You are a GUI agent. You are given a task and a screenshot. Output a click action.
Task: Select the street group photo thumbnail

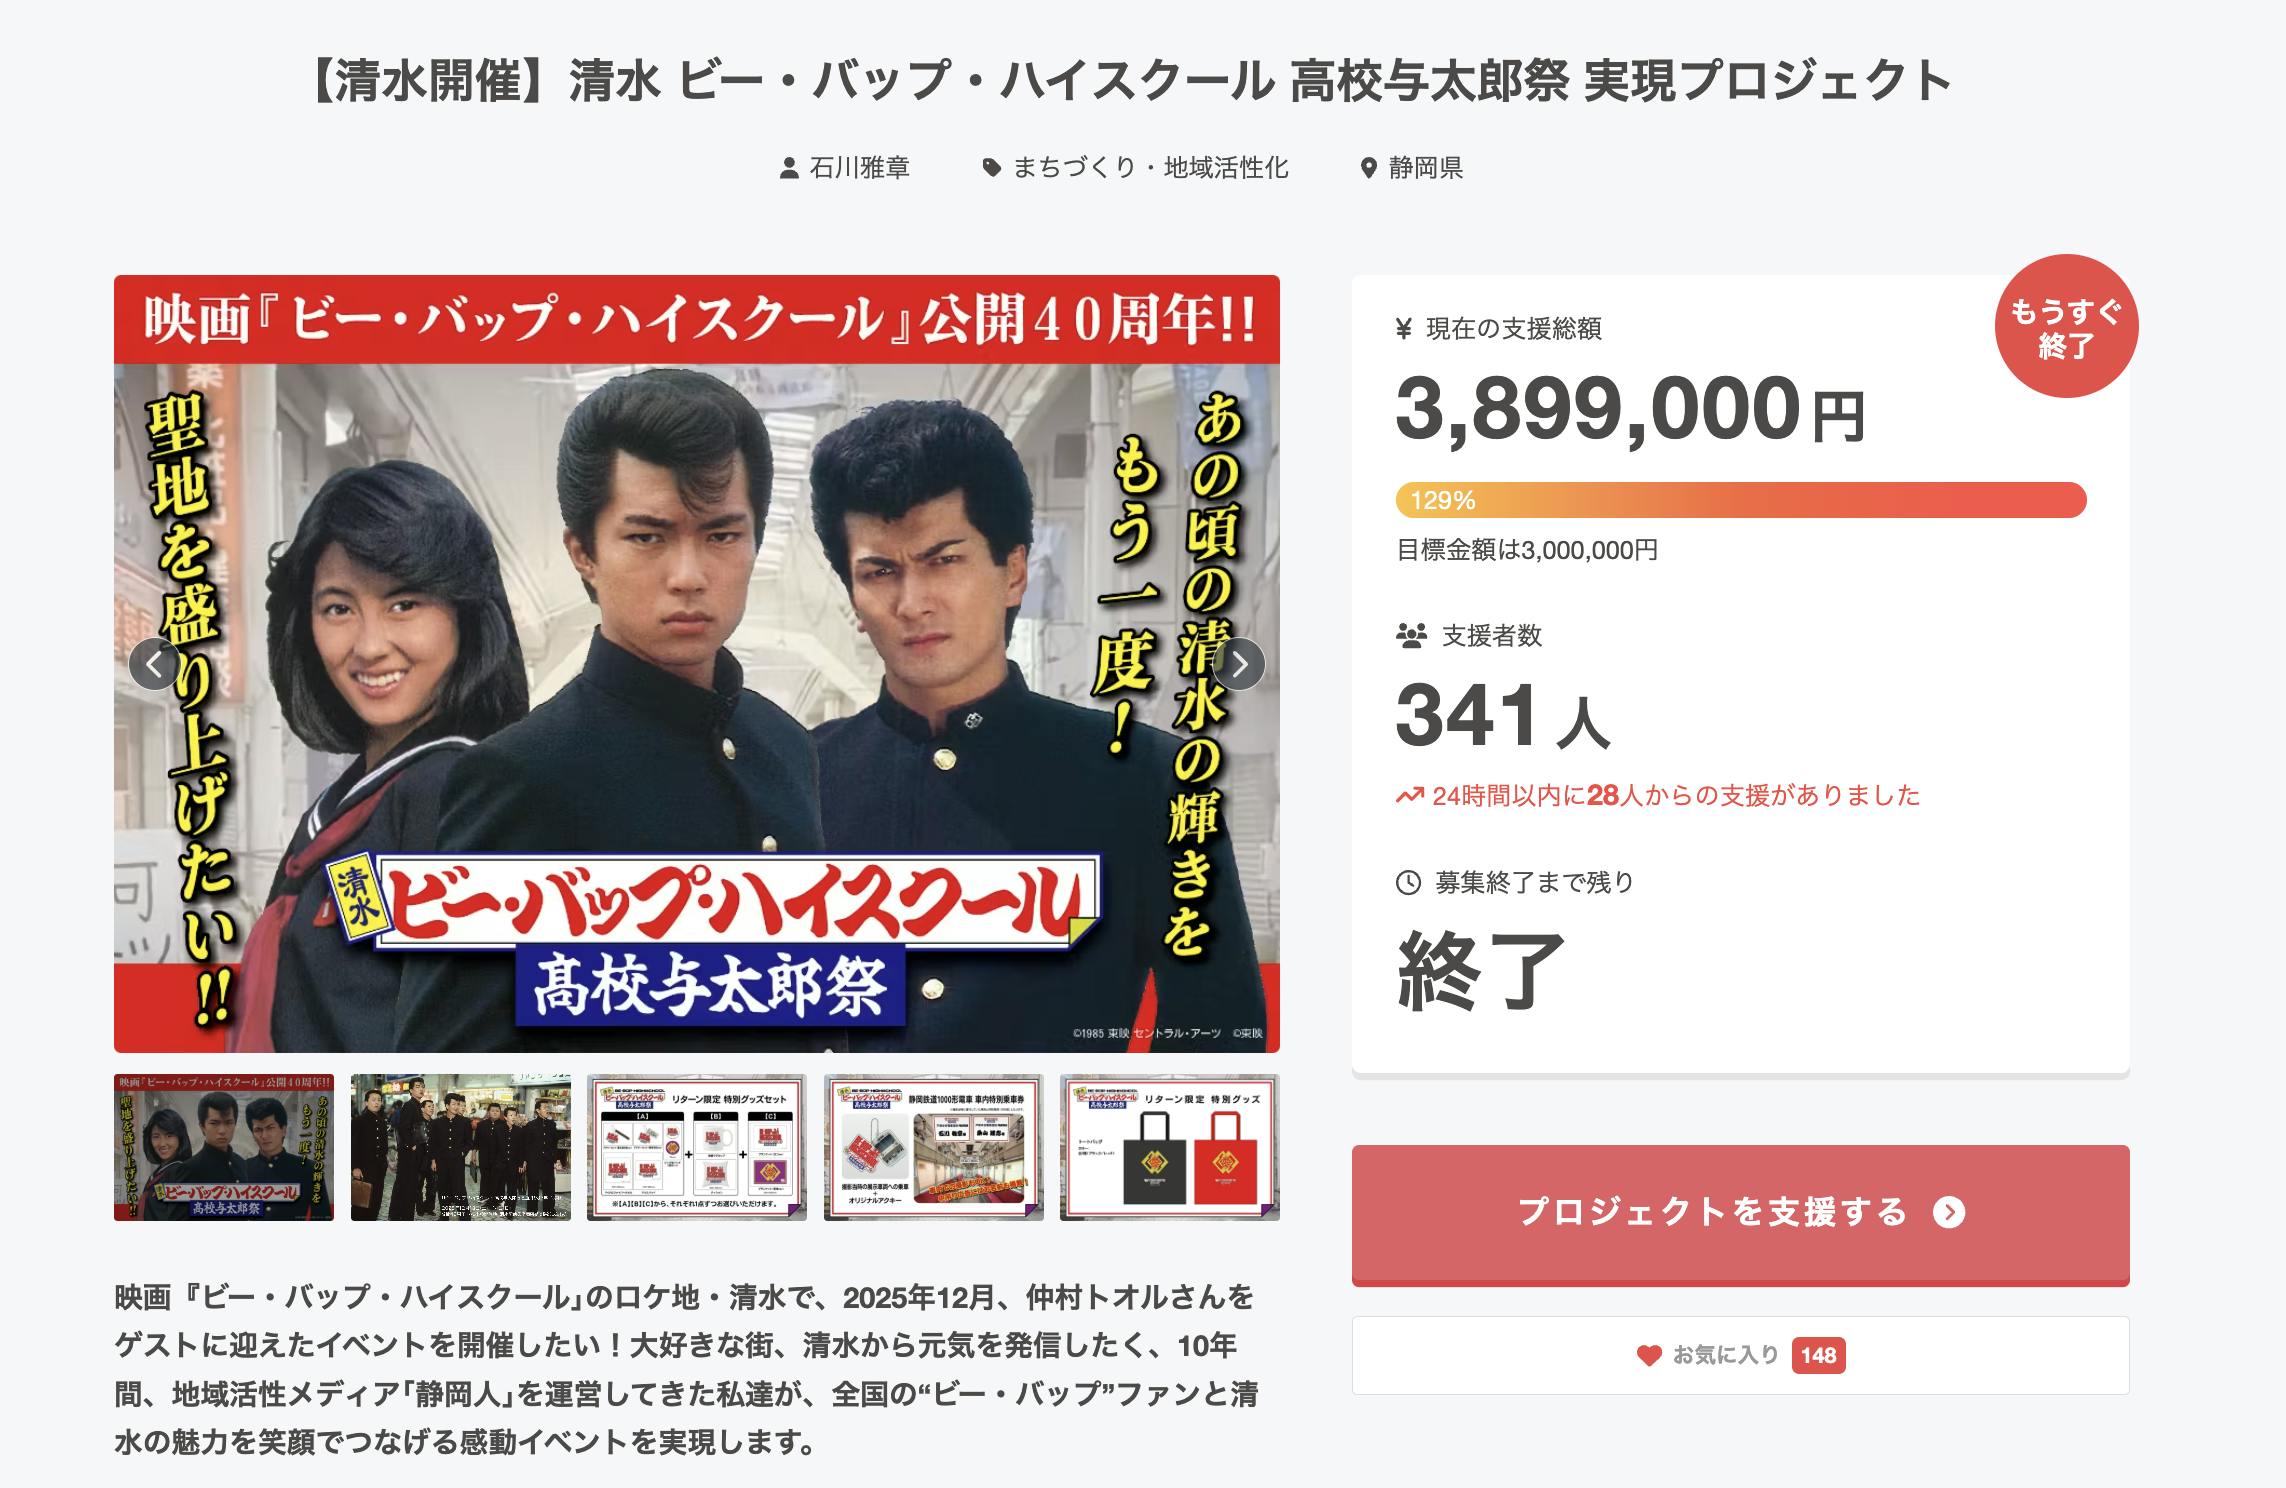point(460,1147)
